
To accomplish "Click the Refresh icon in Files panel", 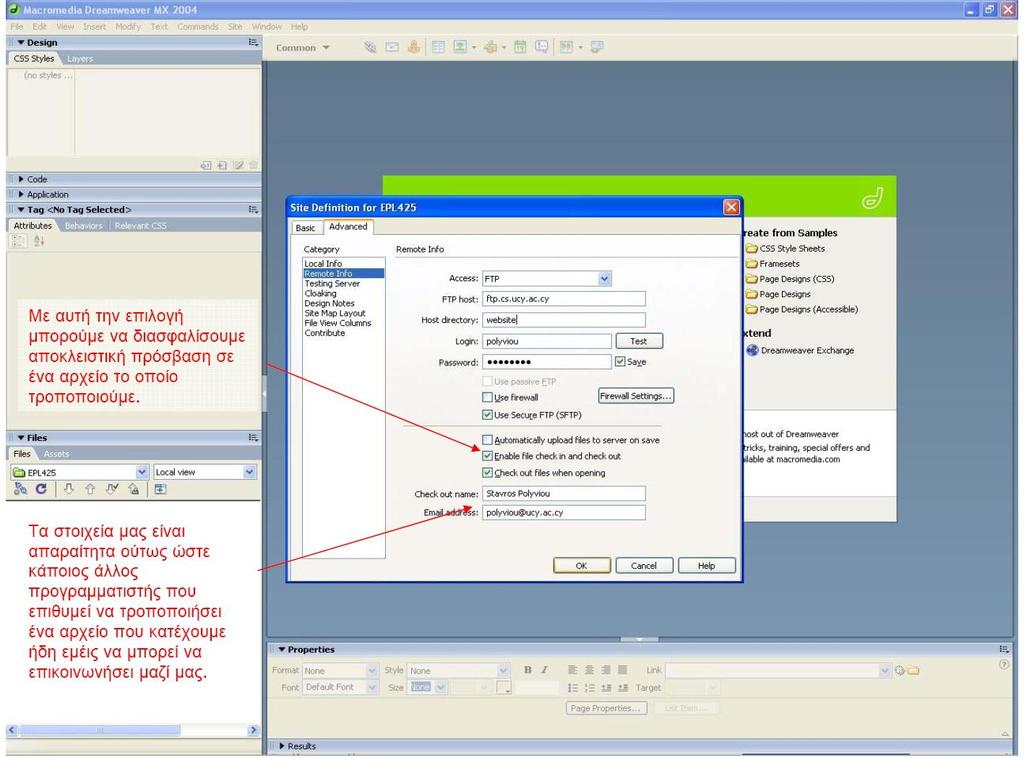I will [x=41, y=489].
